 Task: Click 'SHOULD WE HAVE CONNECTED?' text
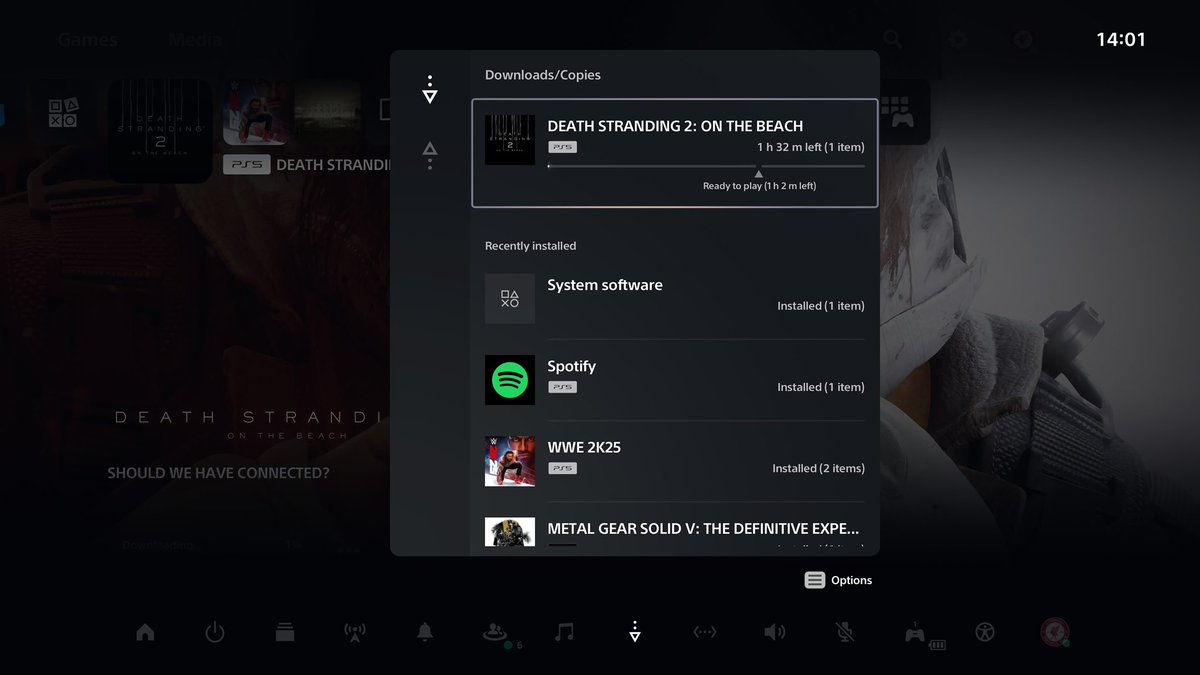219,473
